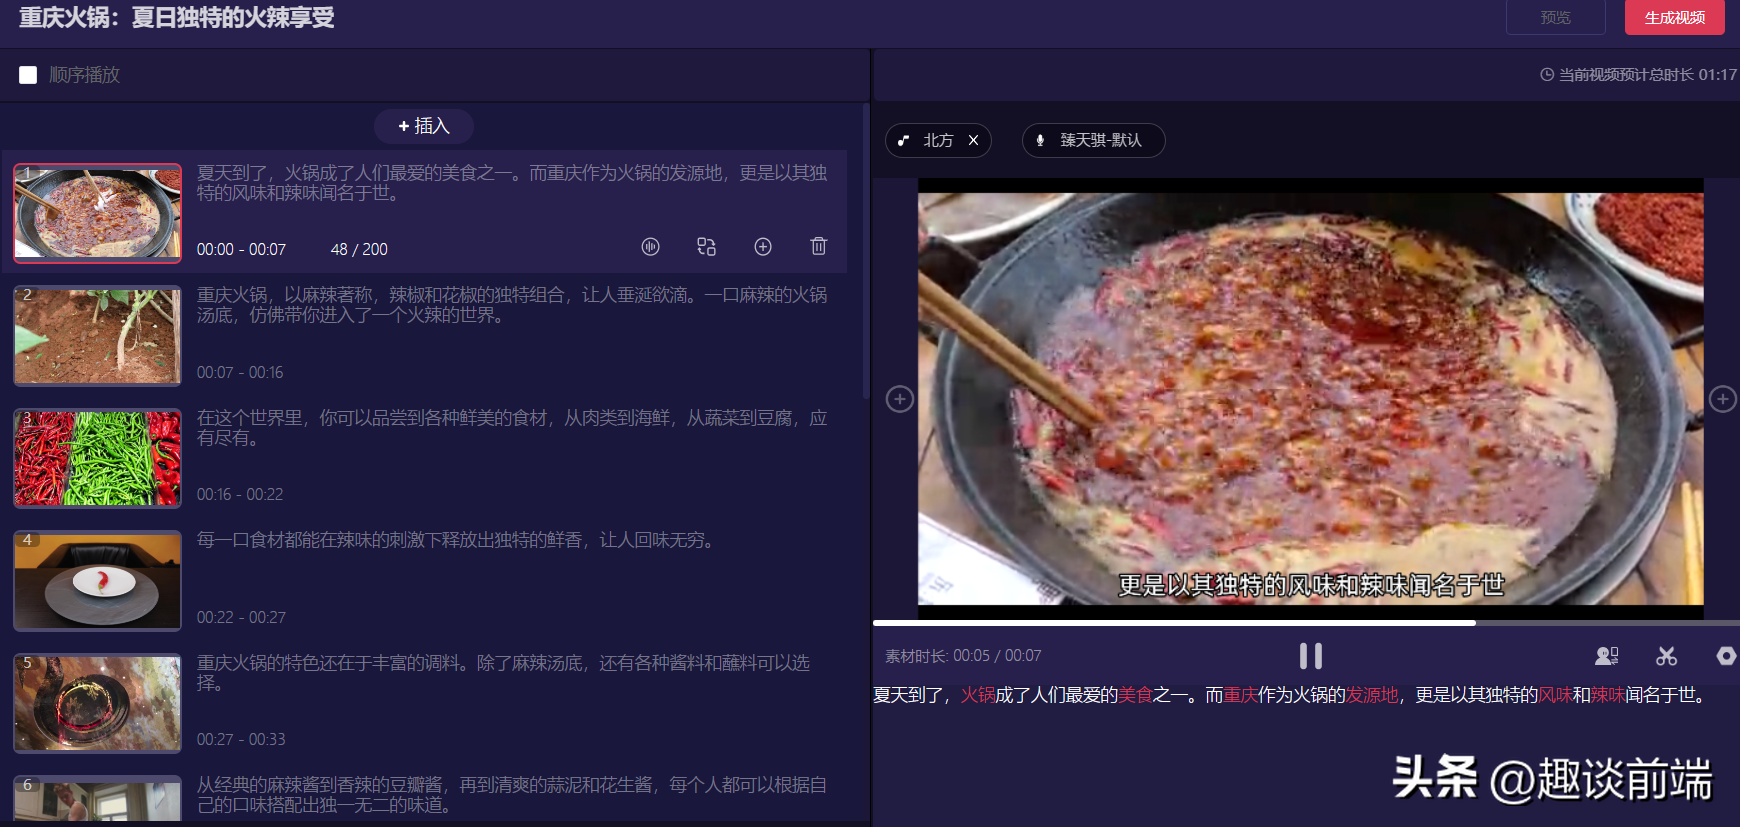1740x827 pixels.
Task: Delete scene 1 with the trash icon
Action: pyautogui.click(x=819, y=246)
